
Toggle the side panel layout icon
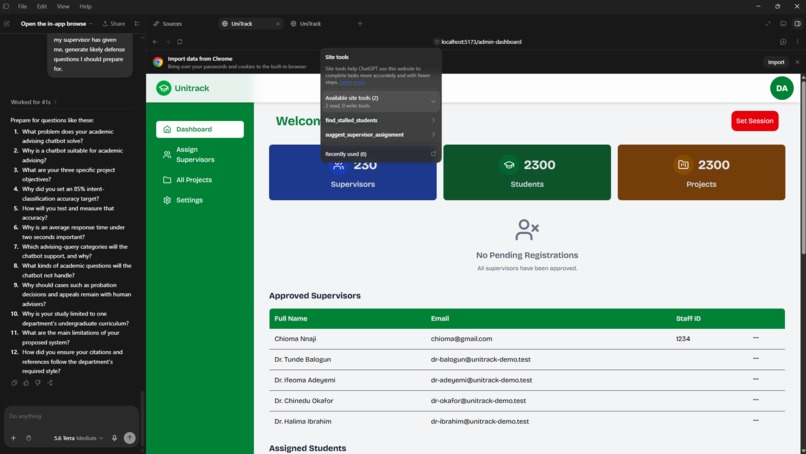click(797, 24)
